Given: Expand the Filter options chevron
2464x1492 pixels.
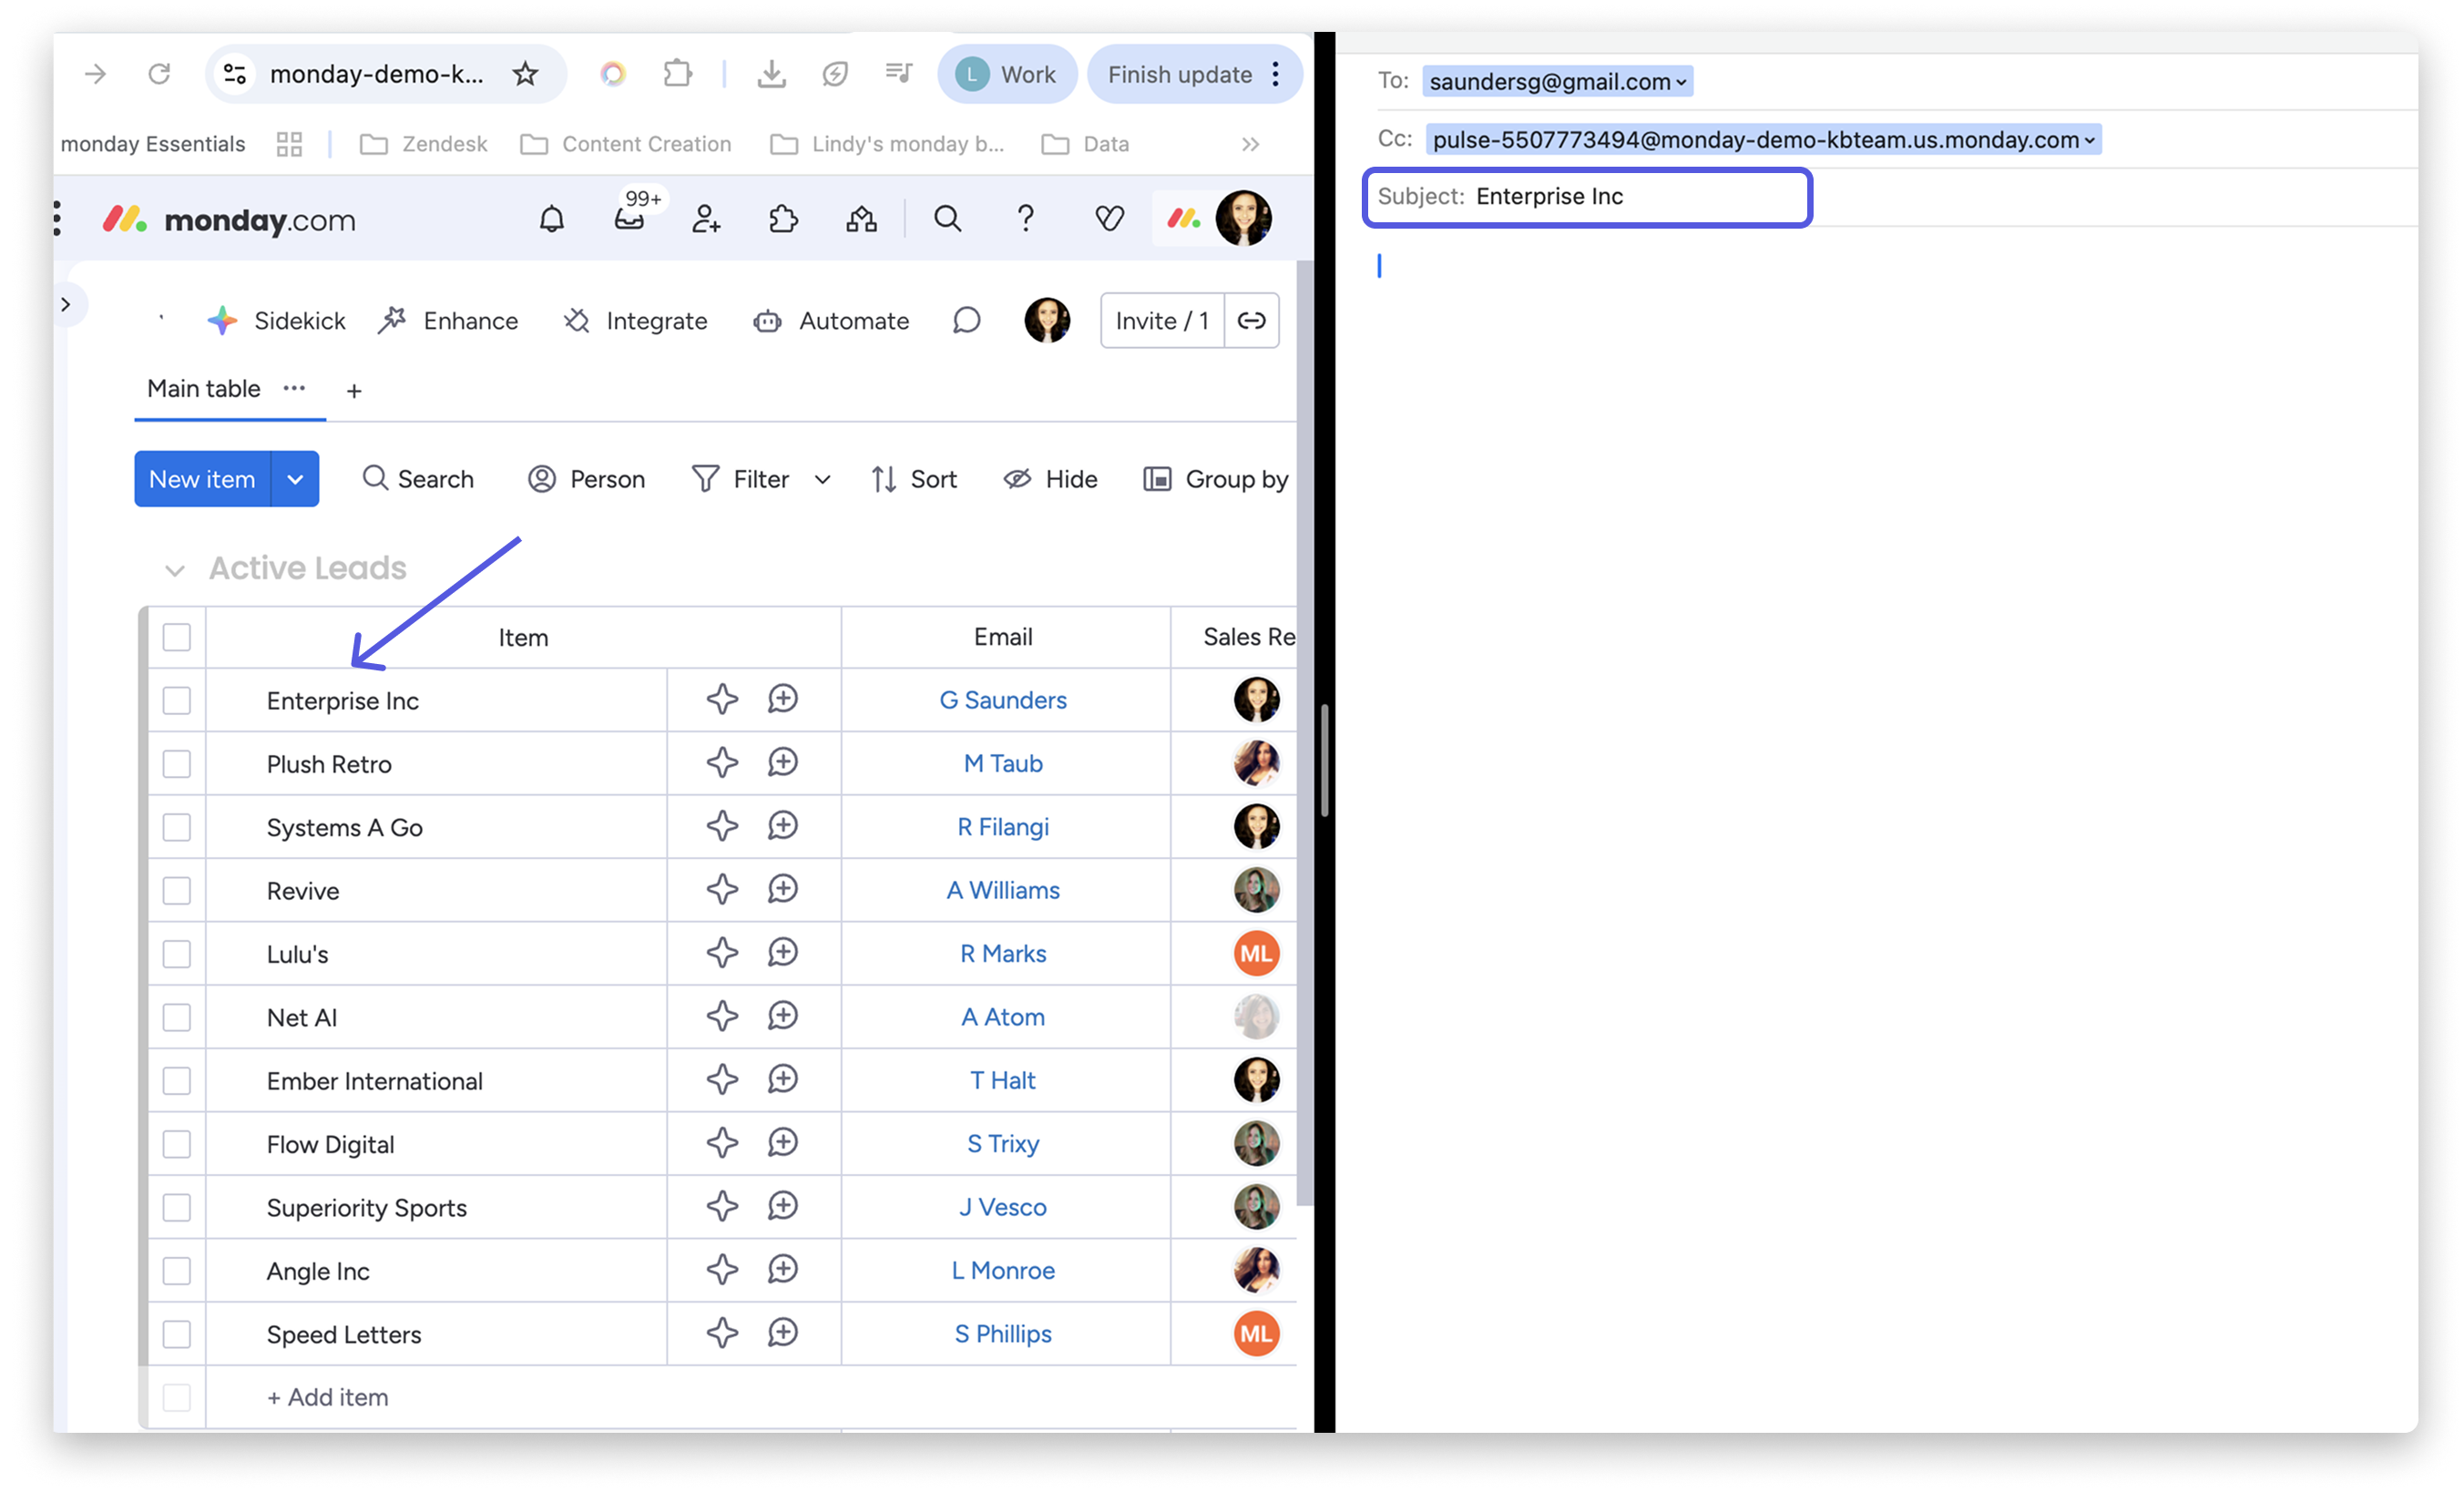Looking at the screenshot, I should (x=822, y=479).
